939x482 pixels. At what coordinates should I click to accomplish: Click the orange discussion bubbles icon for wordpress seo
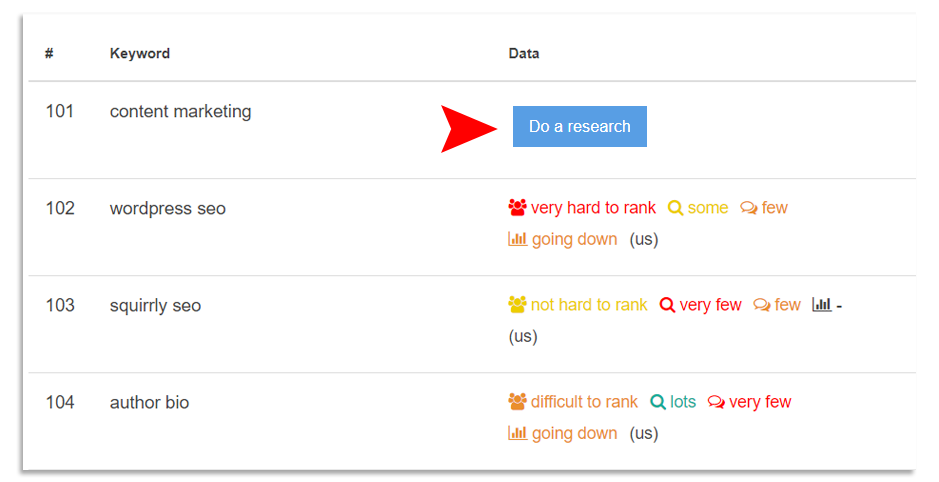(x=749, y=208)
